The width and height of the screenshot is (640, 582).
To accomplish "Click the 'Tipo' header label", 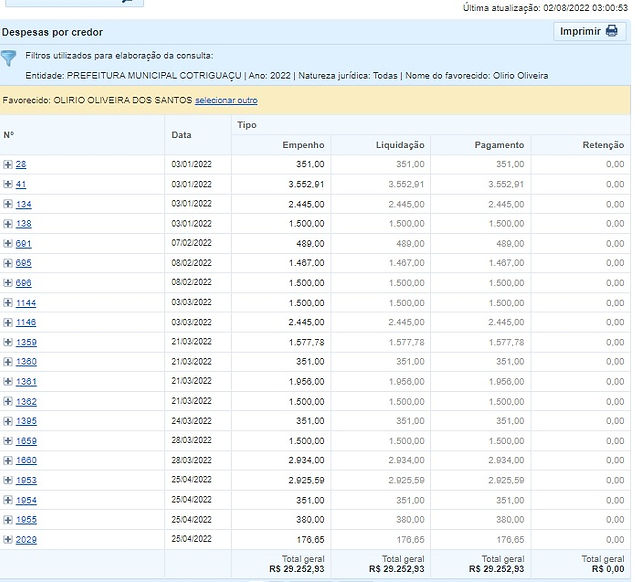I will click(x=247, y=125).
